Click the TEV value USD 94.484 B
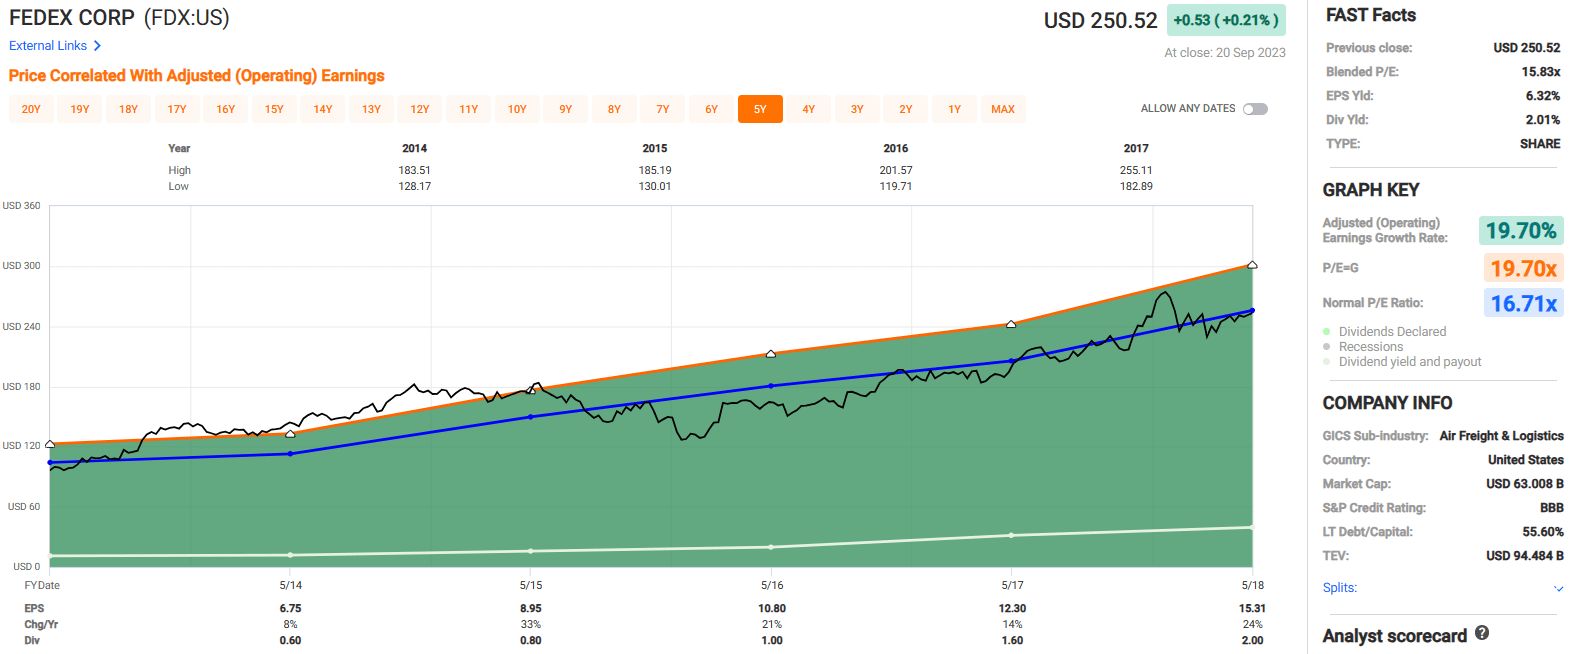The image size is (1575, 654). pos(1525,556)
